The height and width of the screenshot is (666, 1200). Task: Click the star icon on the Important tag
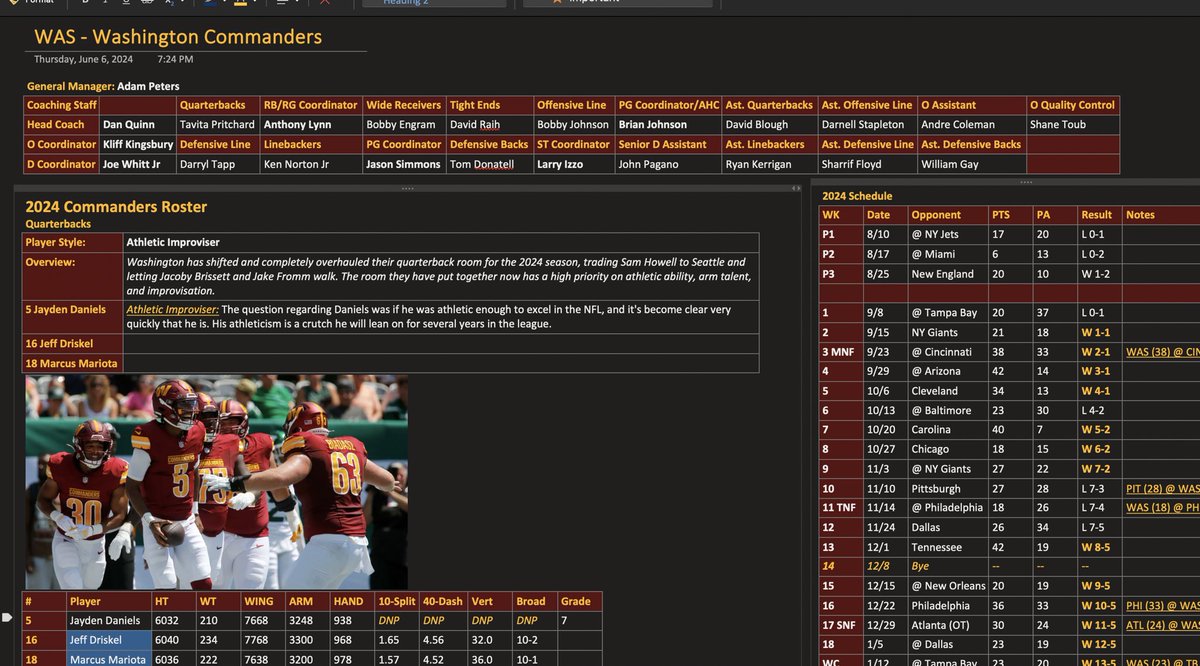557,3
